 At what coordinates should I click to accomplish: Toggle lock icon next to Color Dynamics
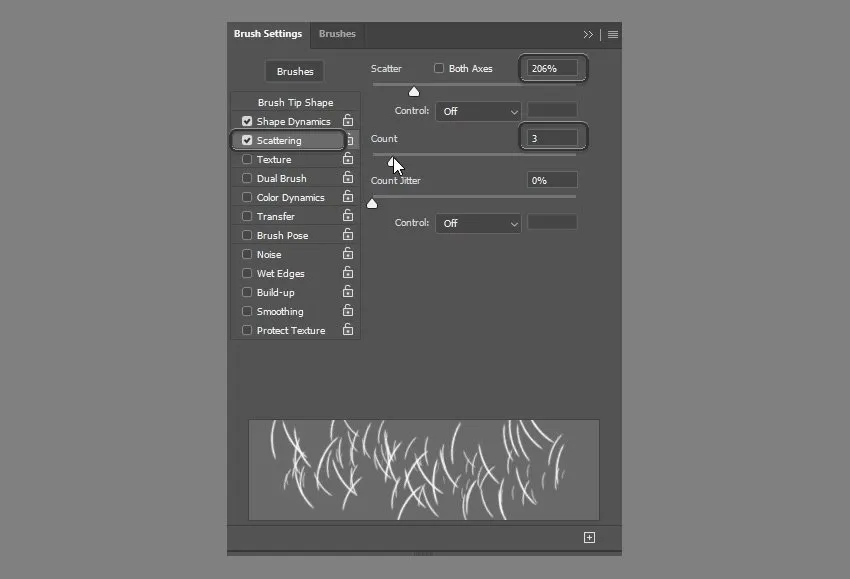click(348, 197)
